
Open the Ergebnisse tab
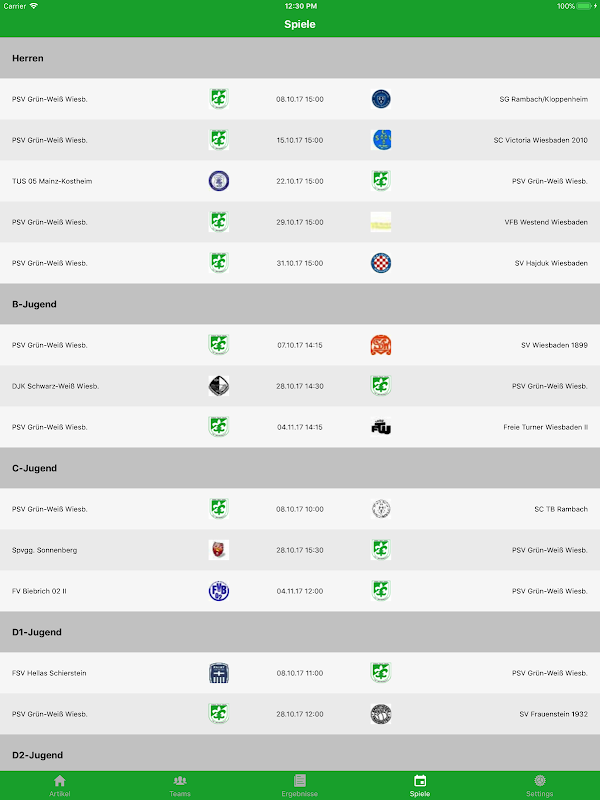point(299,785)
